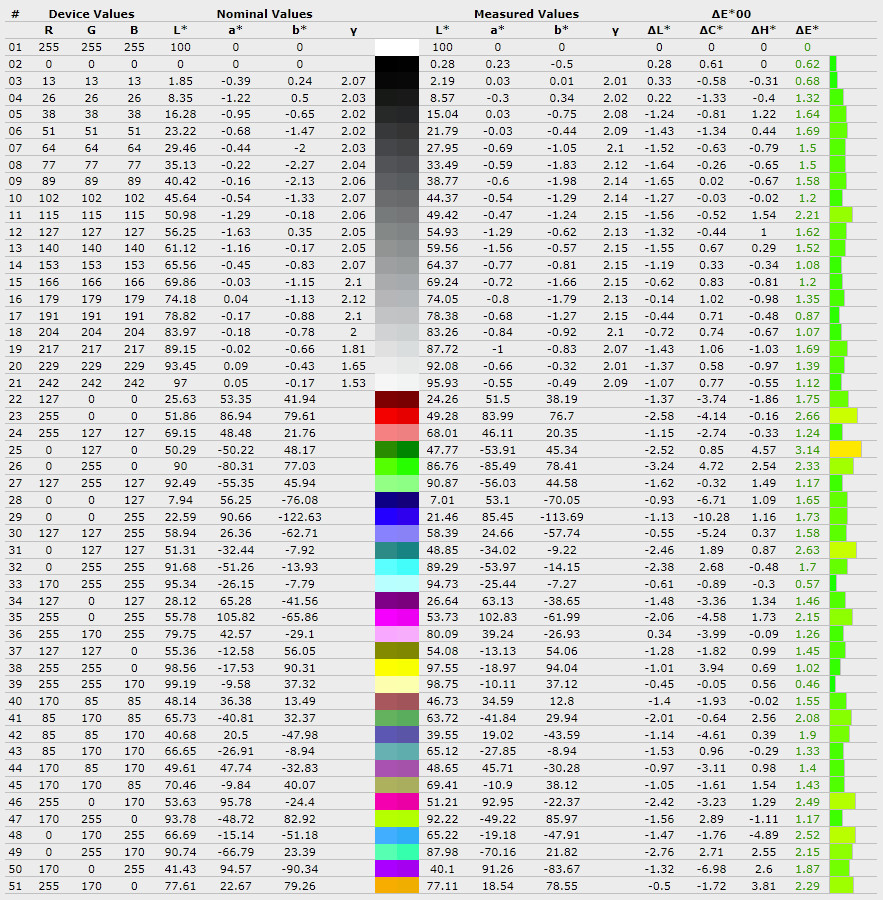Click the bright green swatch in row 26
883x900 pixels.
(x=397, y=466)
